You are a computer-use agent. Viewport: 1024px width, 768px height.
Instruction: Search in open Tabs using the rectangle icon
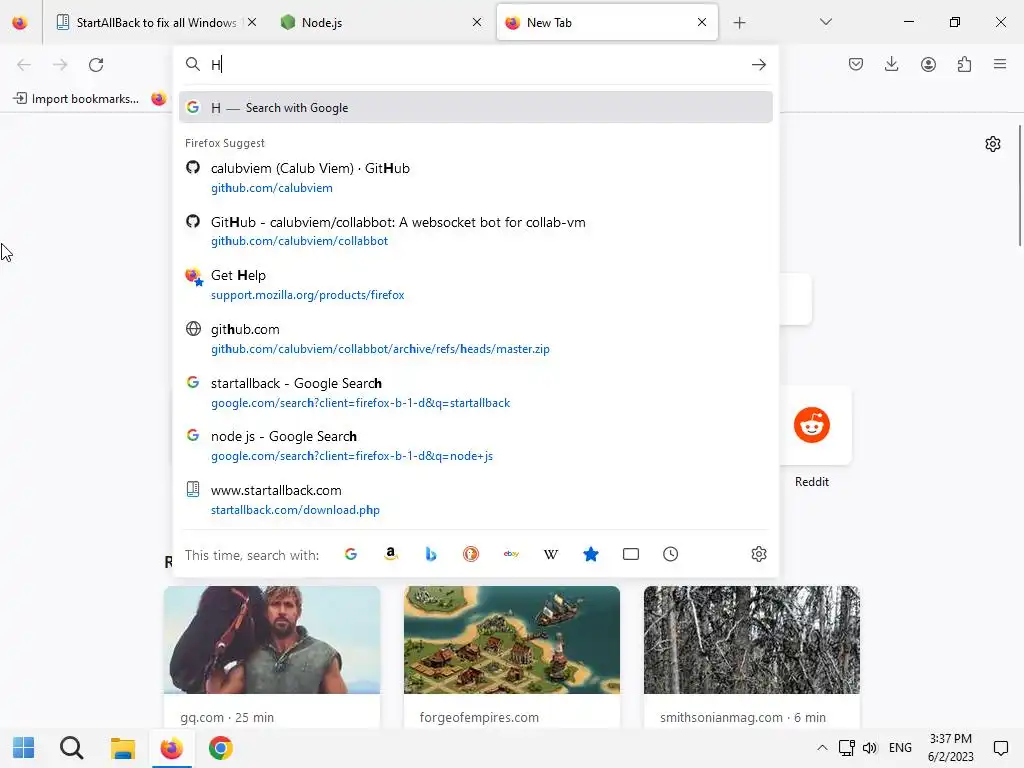(631, 554)
